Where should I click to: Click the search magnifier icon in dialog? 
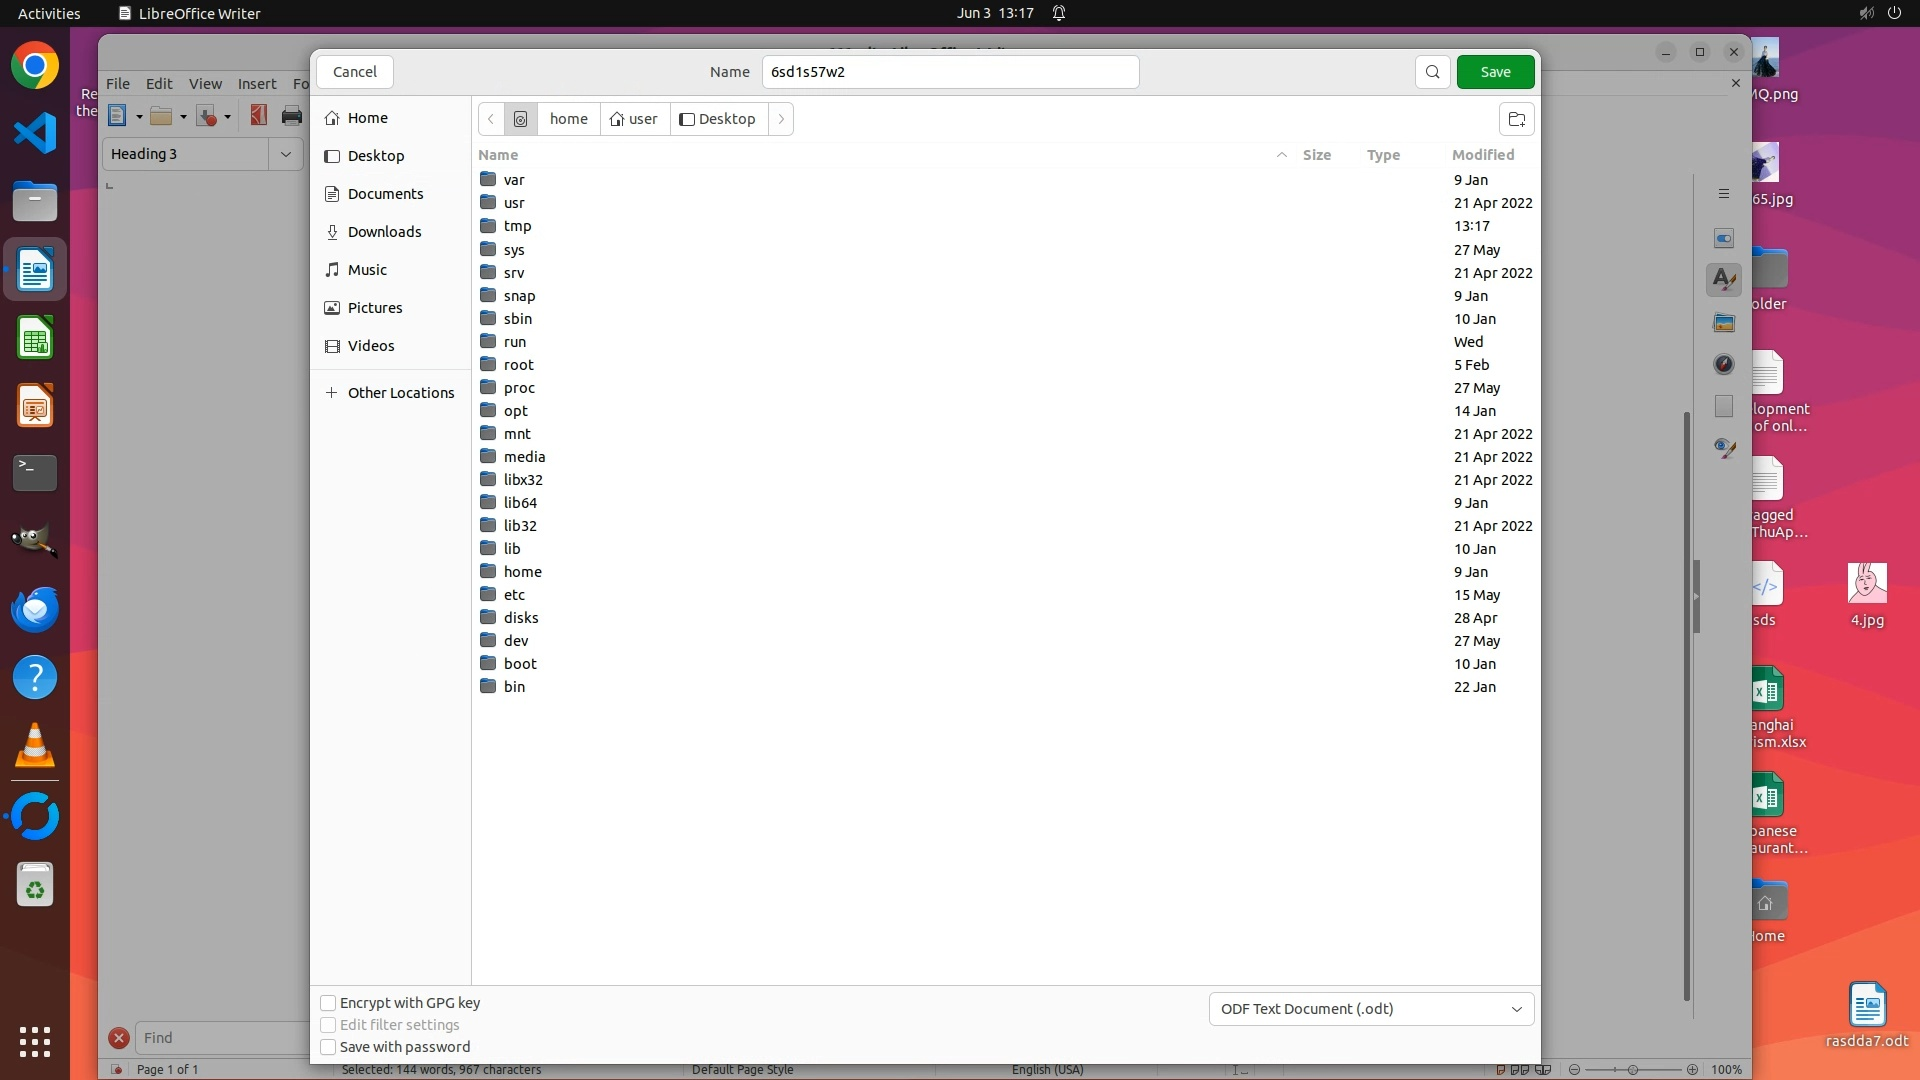coord(1432,72)
